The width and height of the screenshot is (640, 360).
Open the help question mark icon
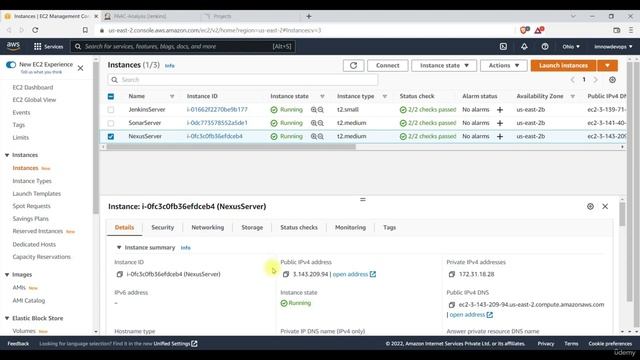coord(545,47)
